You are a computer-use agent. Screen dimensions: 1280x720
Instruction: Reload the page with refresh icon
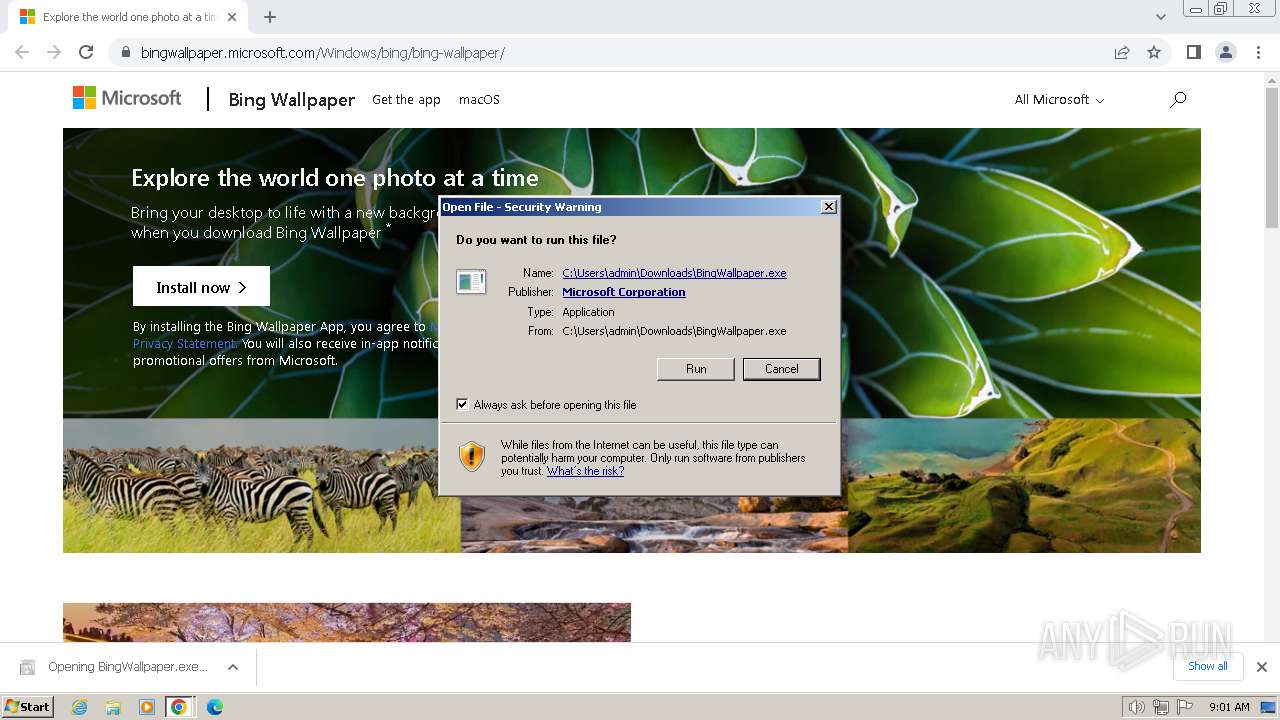(86, 52)
